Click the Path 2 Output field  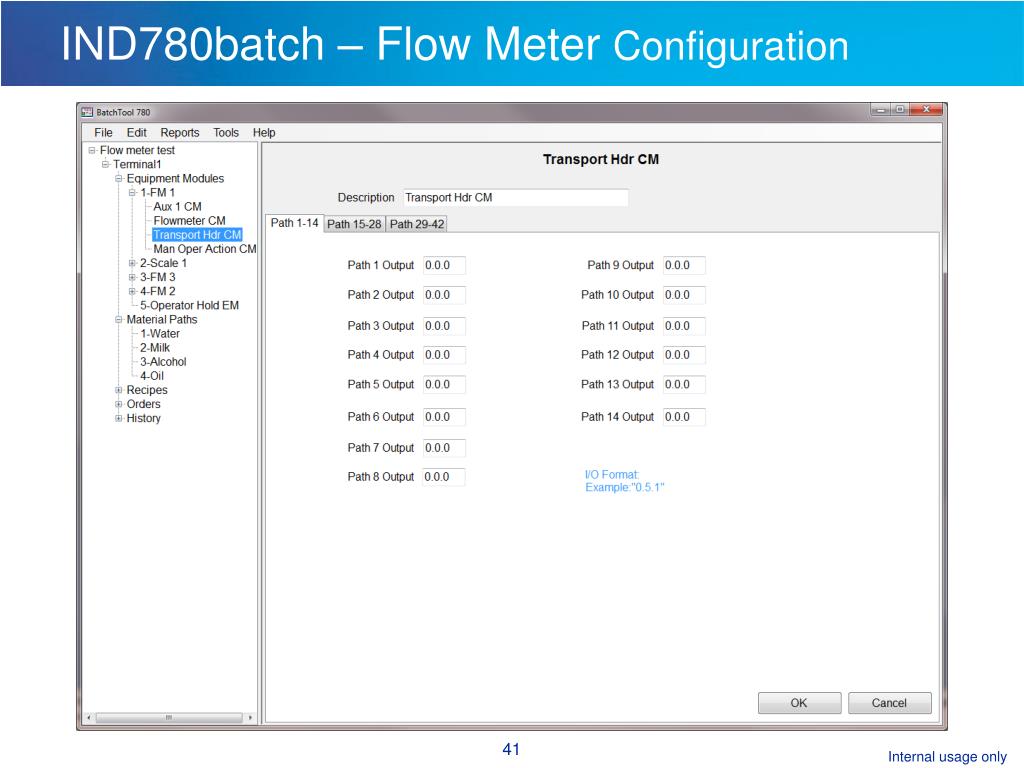(444, 295)
